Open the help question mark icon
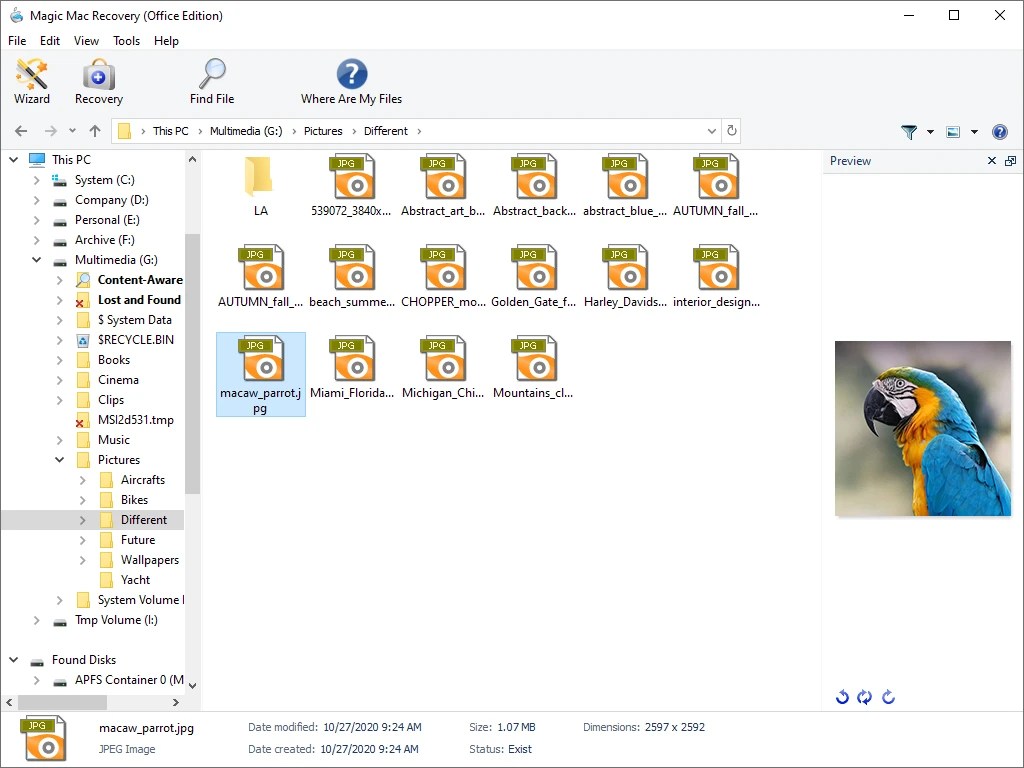The image size is (1024, 768). tap(998, 131)
